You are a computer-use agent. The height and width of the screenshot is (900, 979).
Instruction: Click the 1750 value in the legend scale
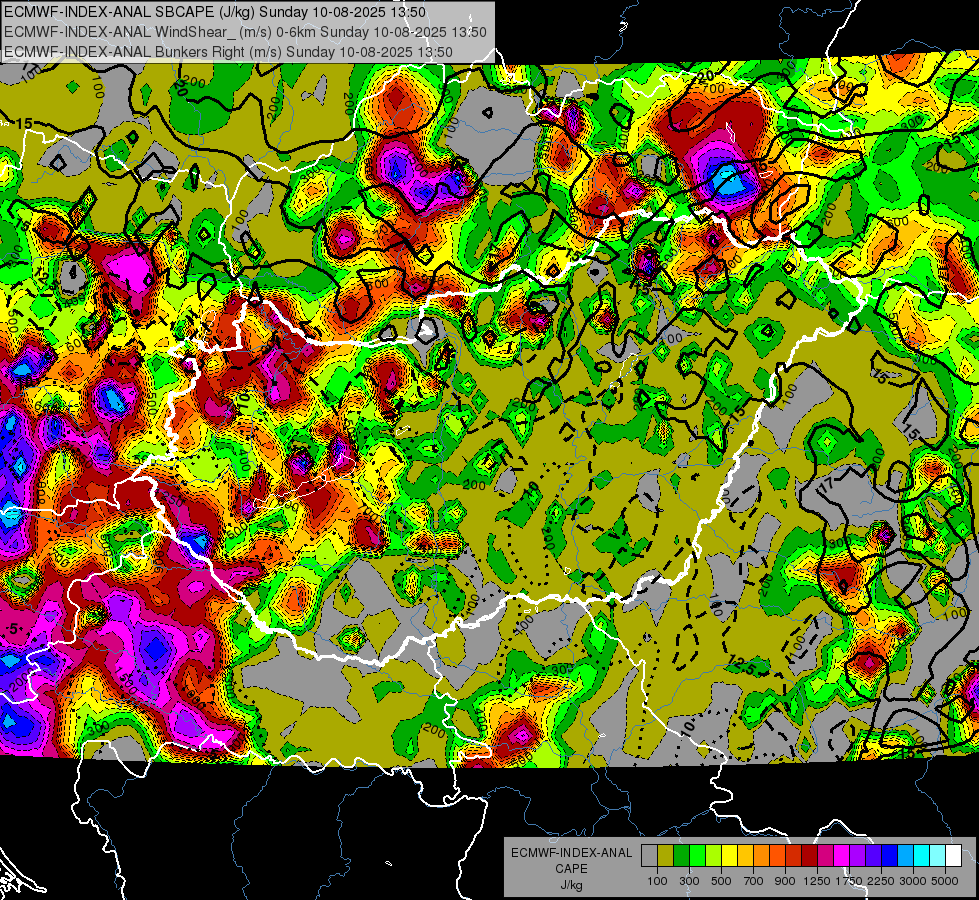point(849,881)
